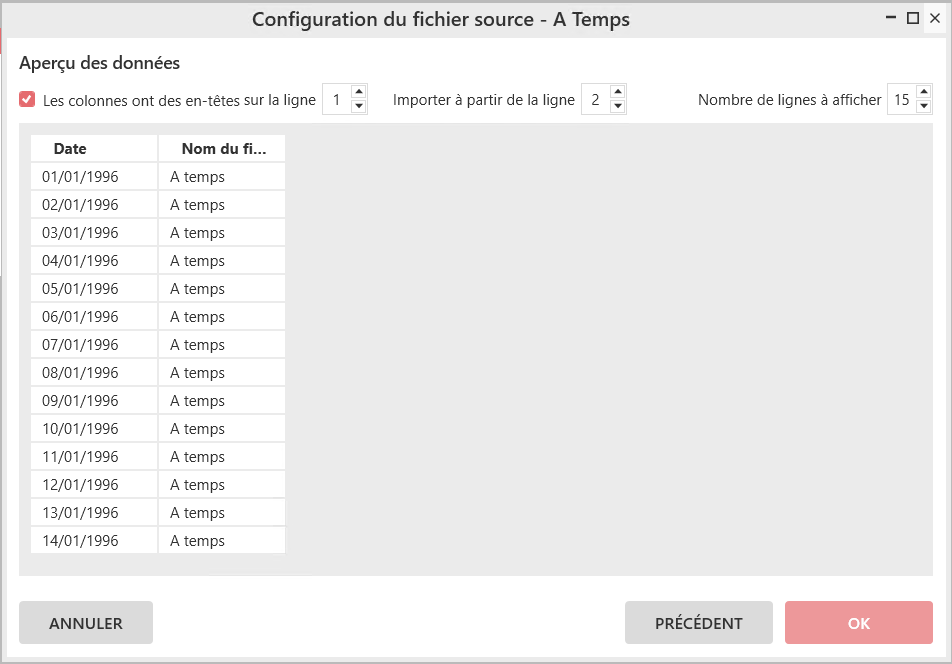This screenshot has width=952, height=664.
Task: Confirm with the OK button
Action: point(858,623)
